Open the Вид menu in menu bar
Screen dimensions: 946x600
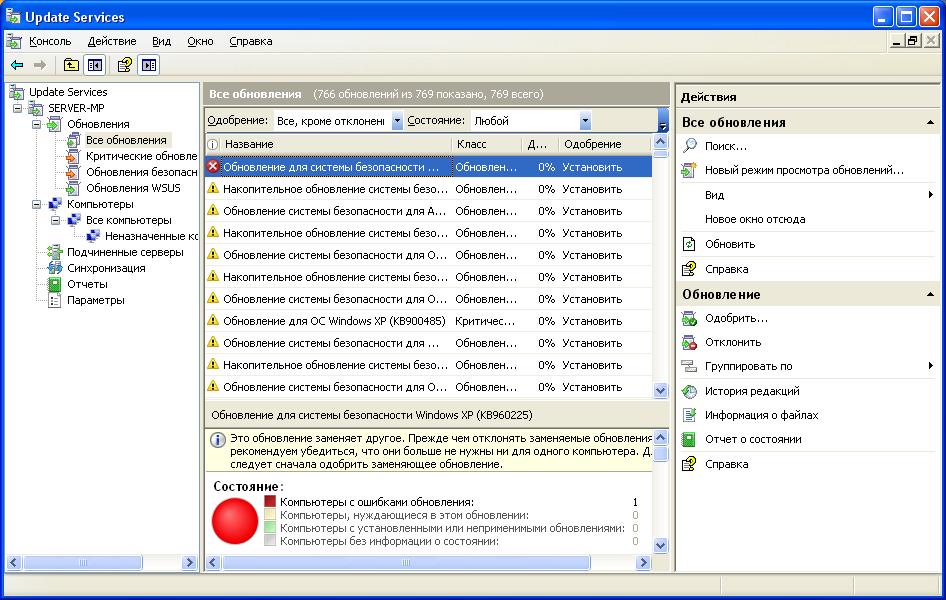(161, 41)
